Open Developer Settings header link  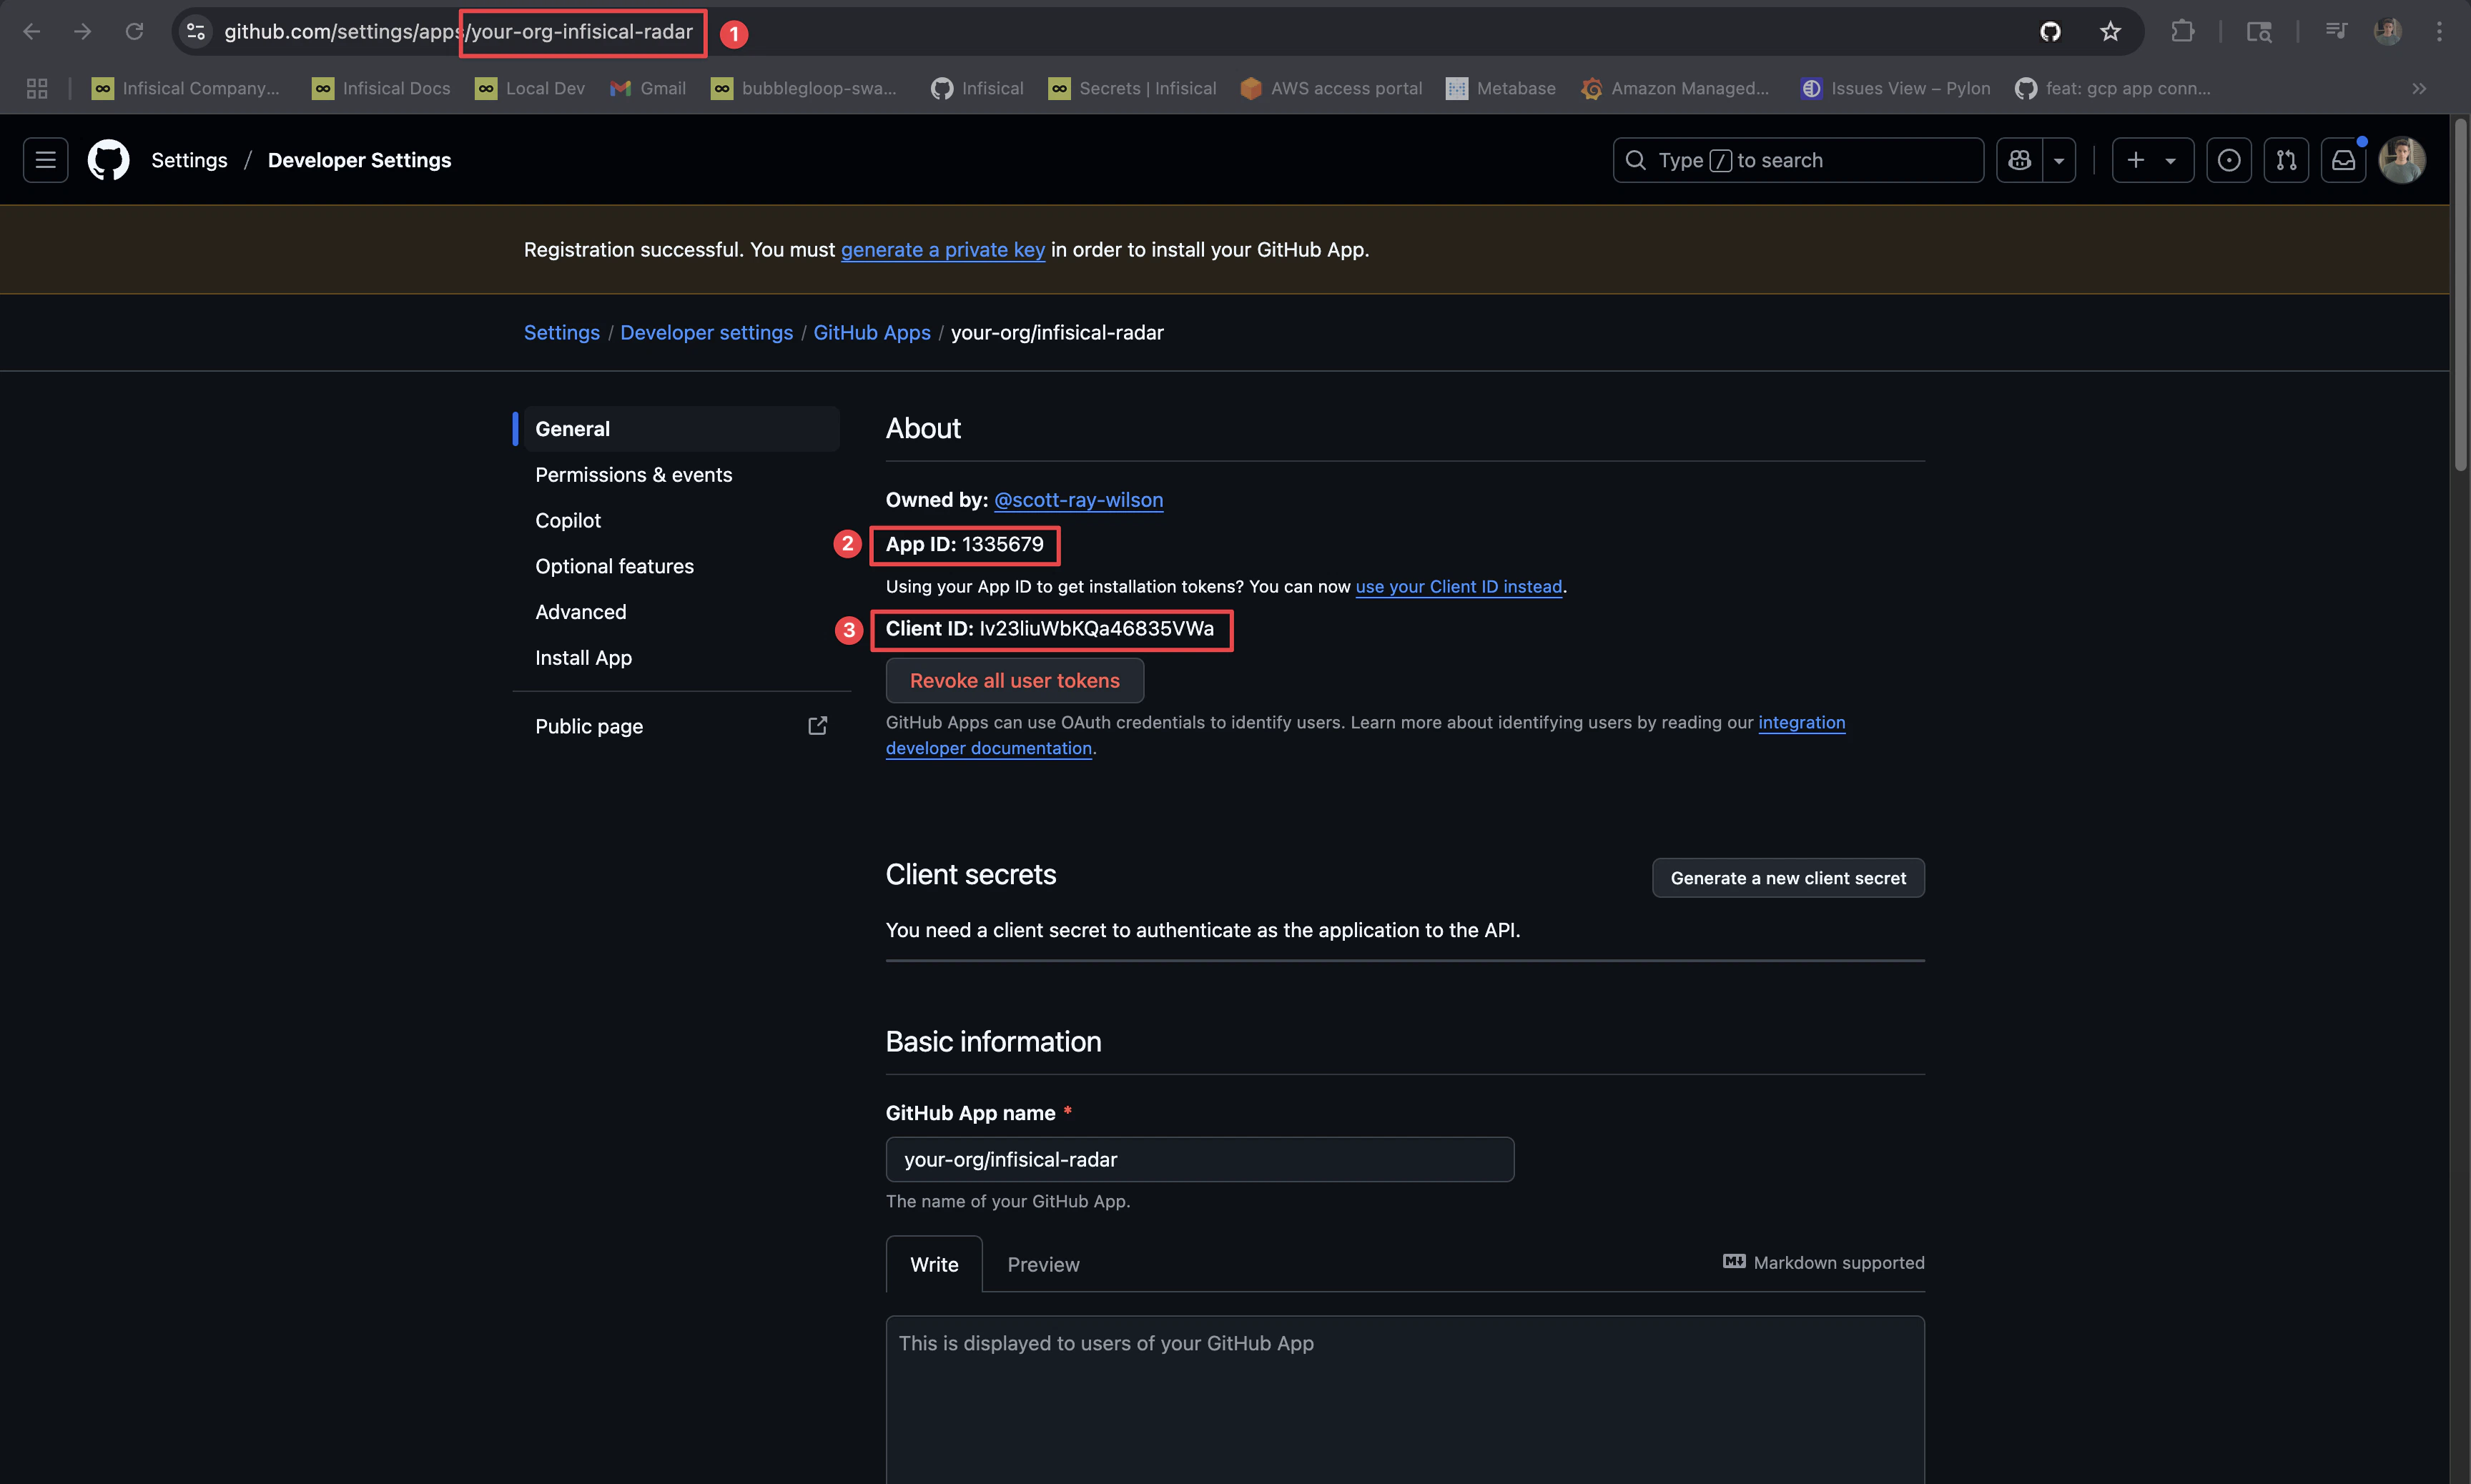[x=359, y=160]
